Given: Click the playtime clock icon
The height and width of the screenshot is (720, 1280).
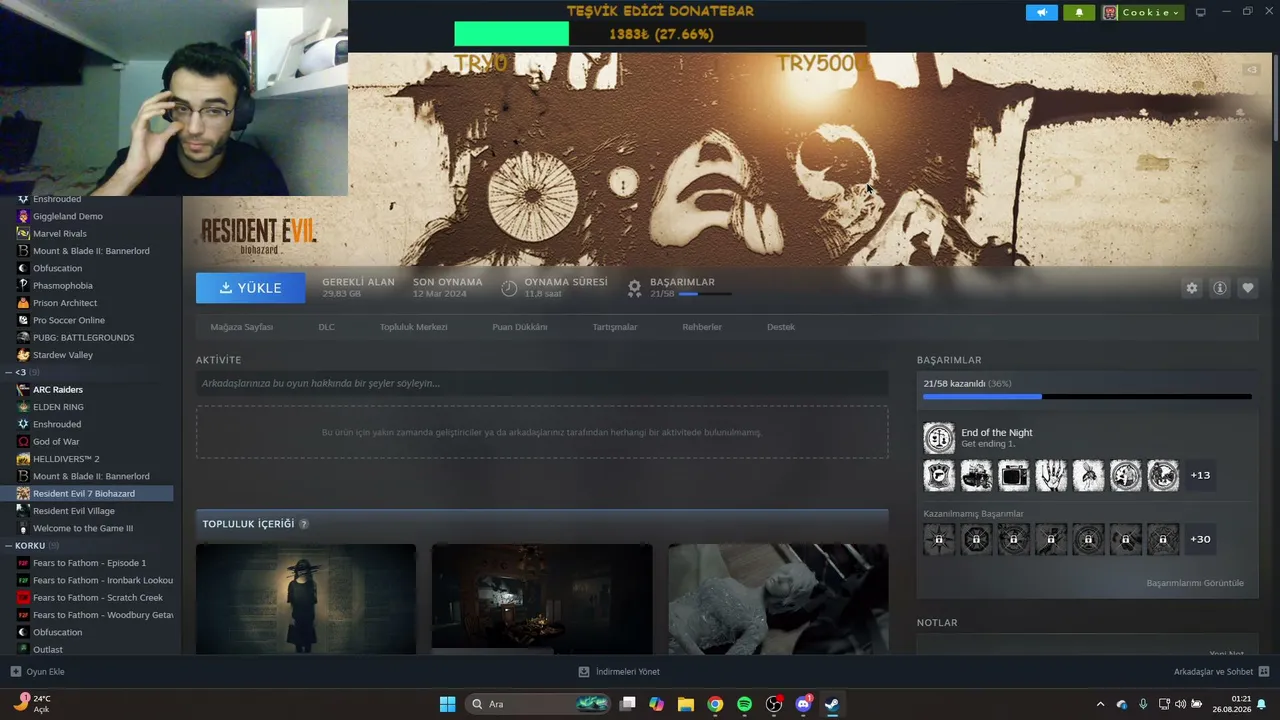Looking at the screenshot, I should tap(509, 288).
